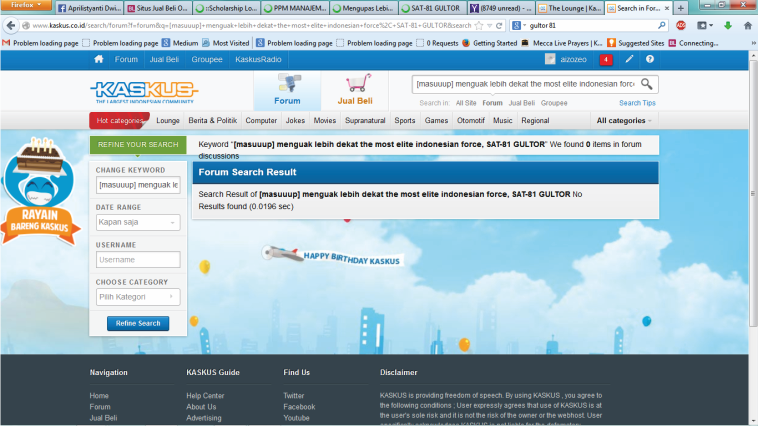This screenshot has height=426, width=758.
Task: Close the Search in Forum tab
Action: [x=667, y=8]
